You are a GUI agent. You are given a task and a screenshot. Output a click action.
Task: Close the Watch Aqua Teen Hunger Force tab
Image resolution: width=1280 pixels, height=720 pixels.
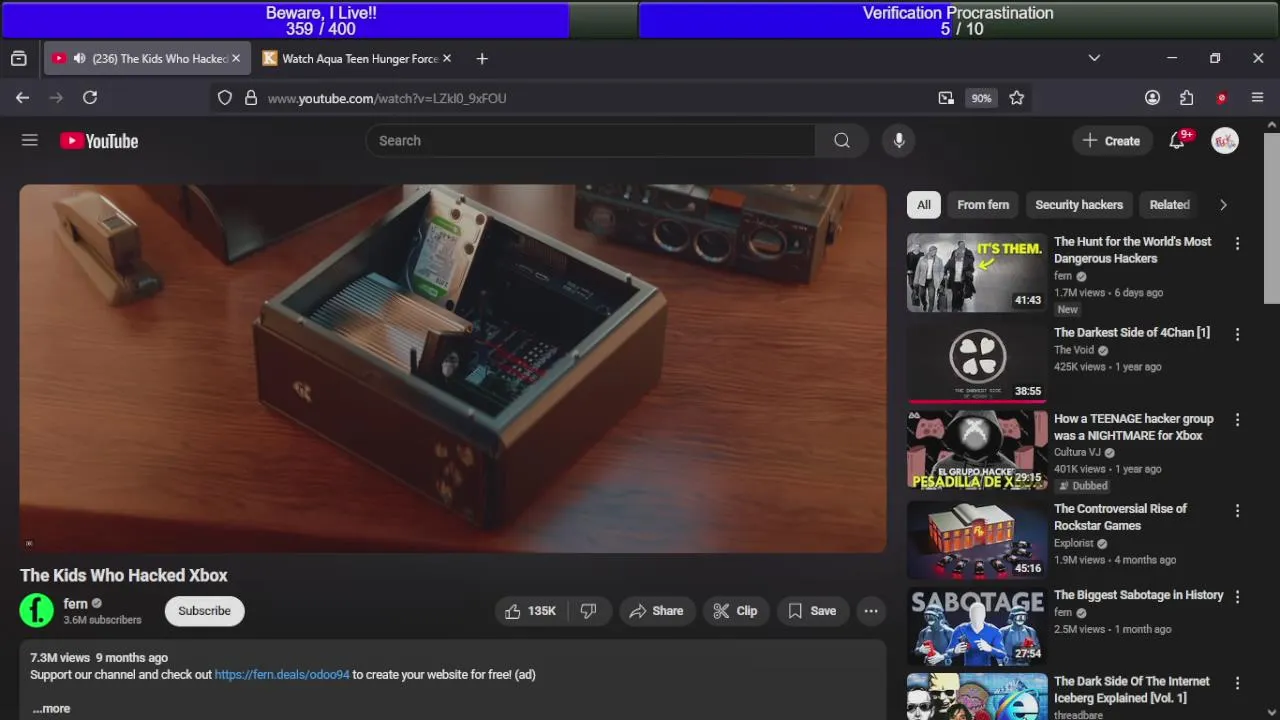(x=447, y=59)
